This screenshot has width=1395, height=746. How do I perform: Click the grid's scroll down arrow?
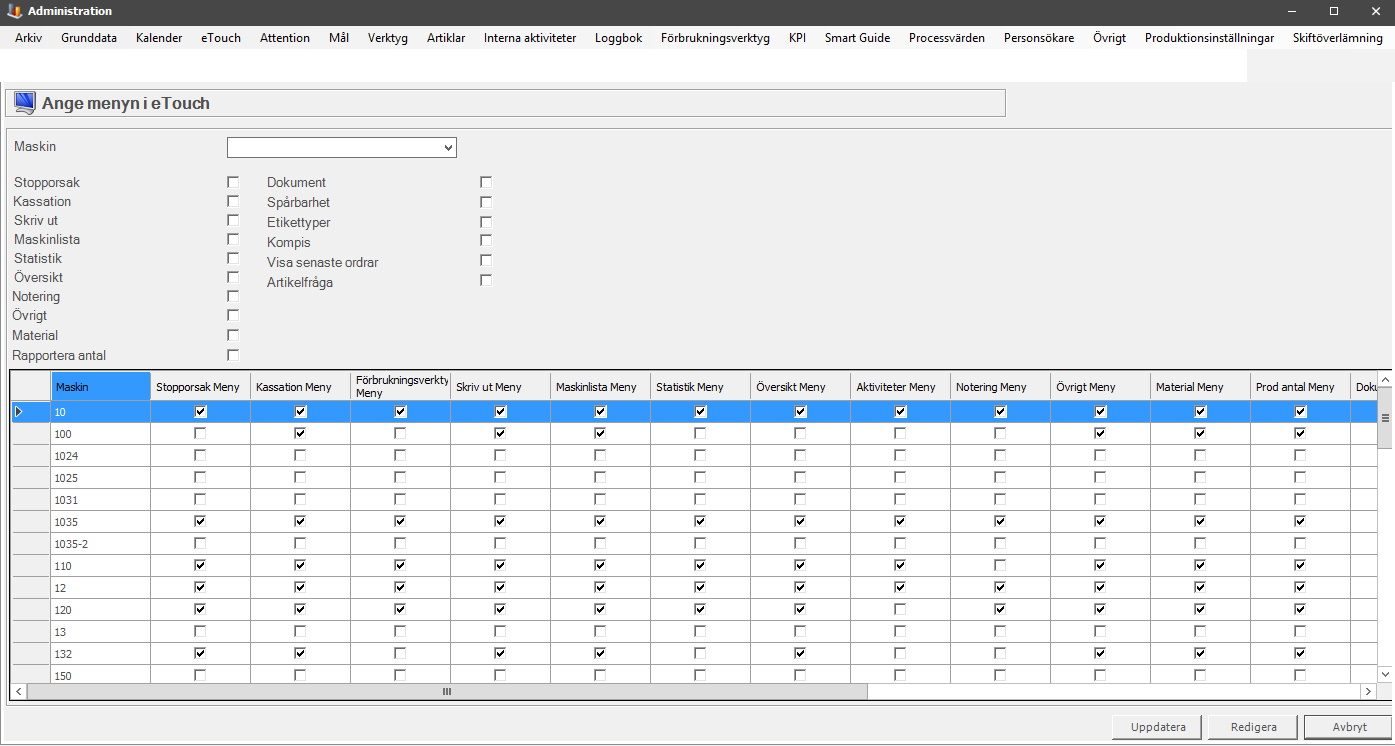coord(1385,675)
